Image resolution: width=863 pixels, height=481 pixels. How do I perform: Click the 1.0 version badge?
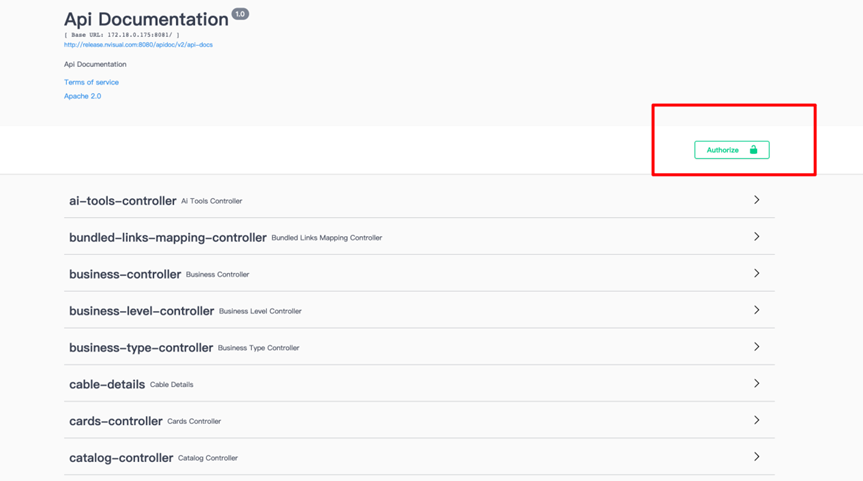click(x=240, y=14)
